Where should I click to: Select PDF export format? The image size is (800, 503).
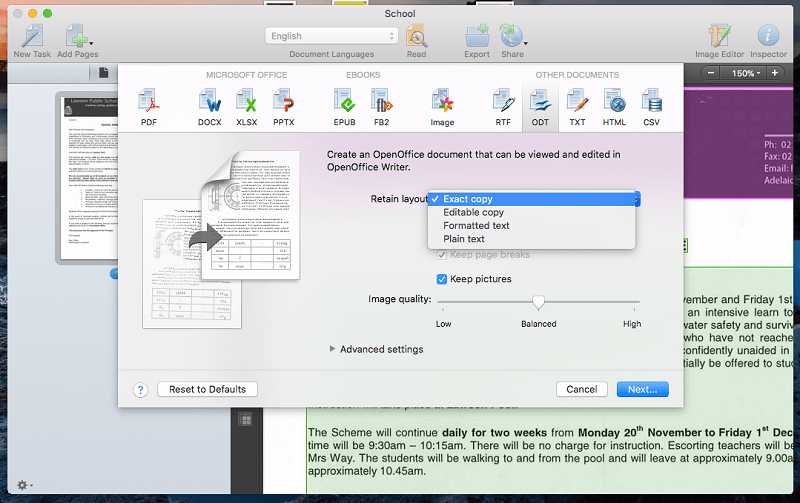coord(149,107)
